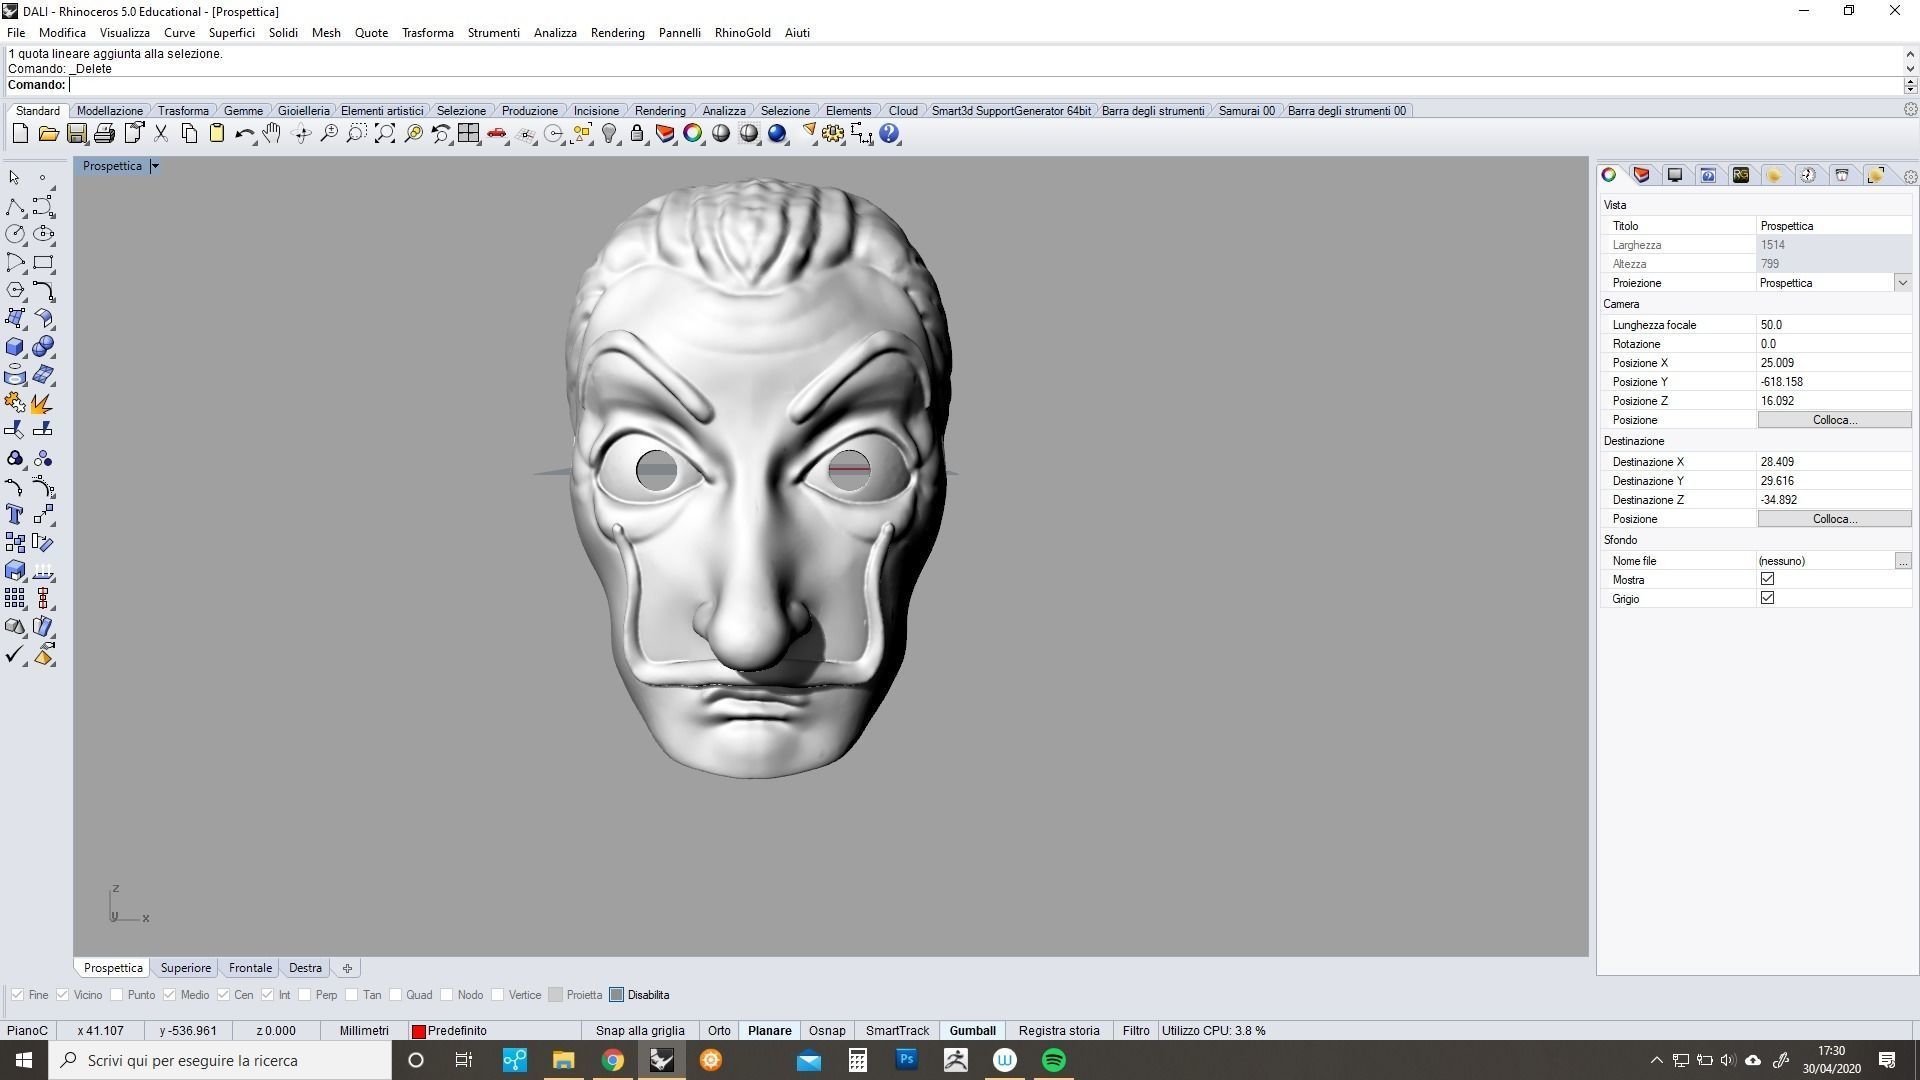The image size is (1920, 1080).
Task: Click the Open folder icon in toolbar
Action: 48,134
